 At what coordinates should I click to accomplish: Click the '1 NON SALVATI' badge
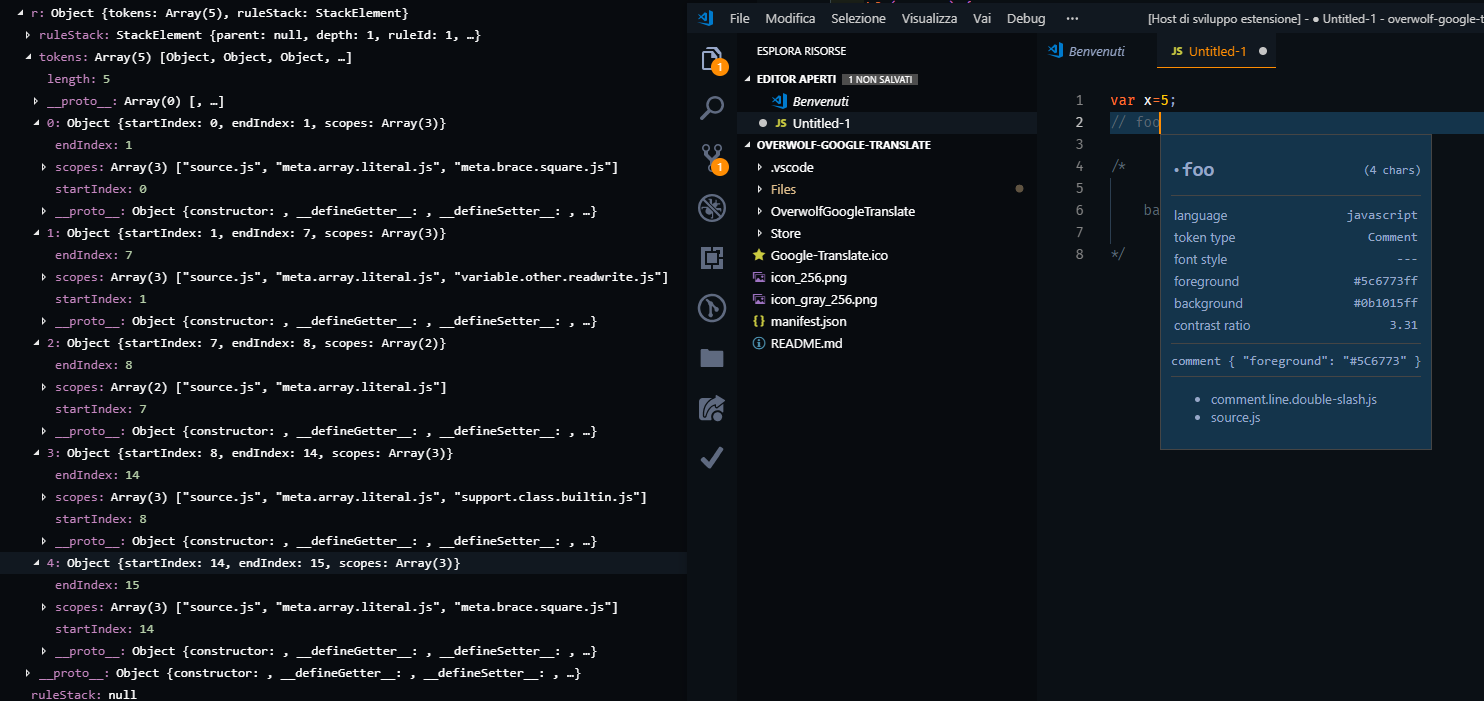point(879,79)
